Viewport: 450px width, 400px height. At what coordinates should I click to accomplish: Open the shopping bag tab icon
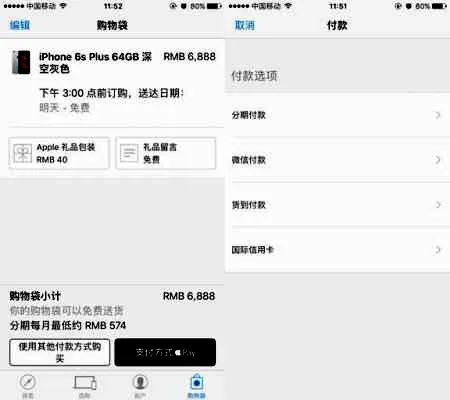(x=197, y=382)
